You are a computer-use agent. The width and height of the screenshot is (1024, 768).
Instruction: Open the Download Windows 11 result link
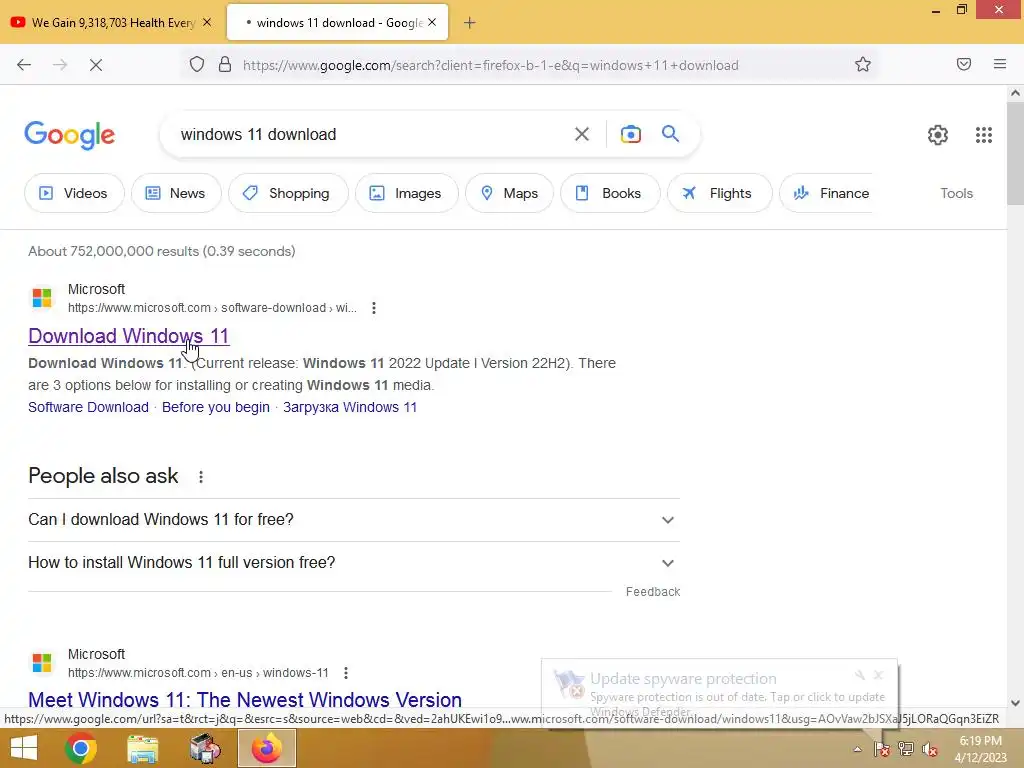tap(129, 336)
